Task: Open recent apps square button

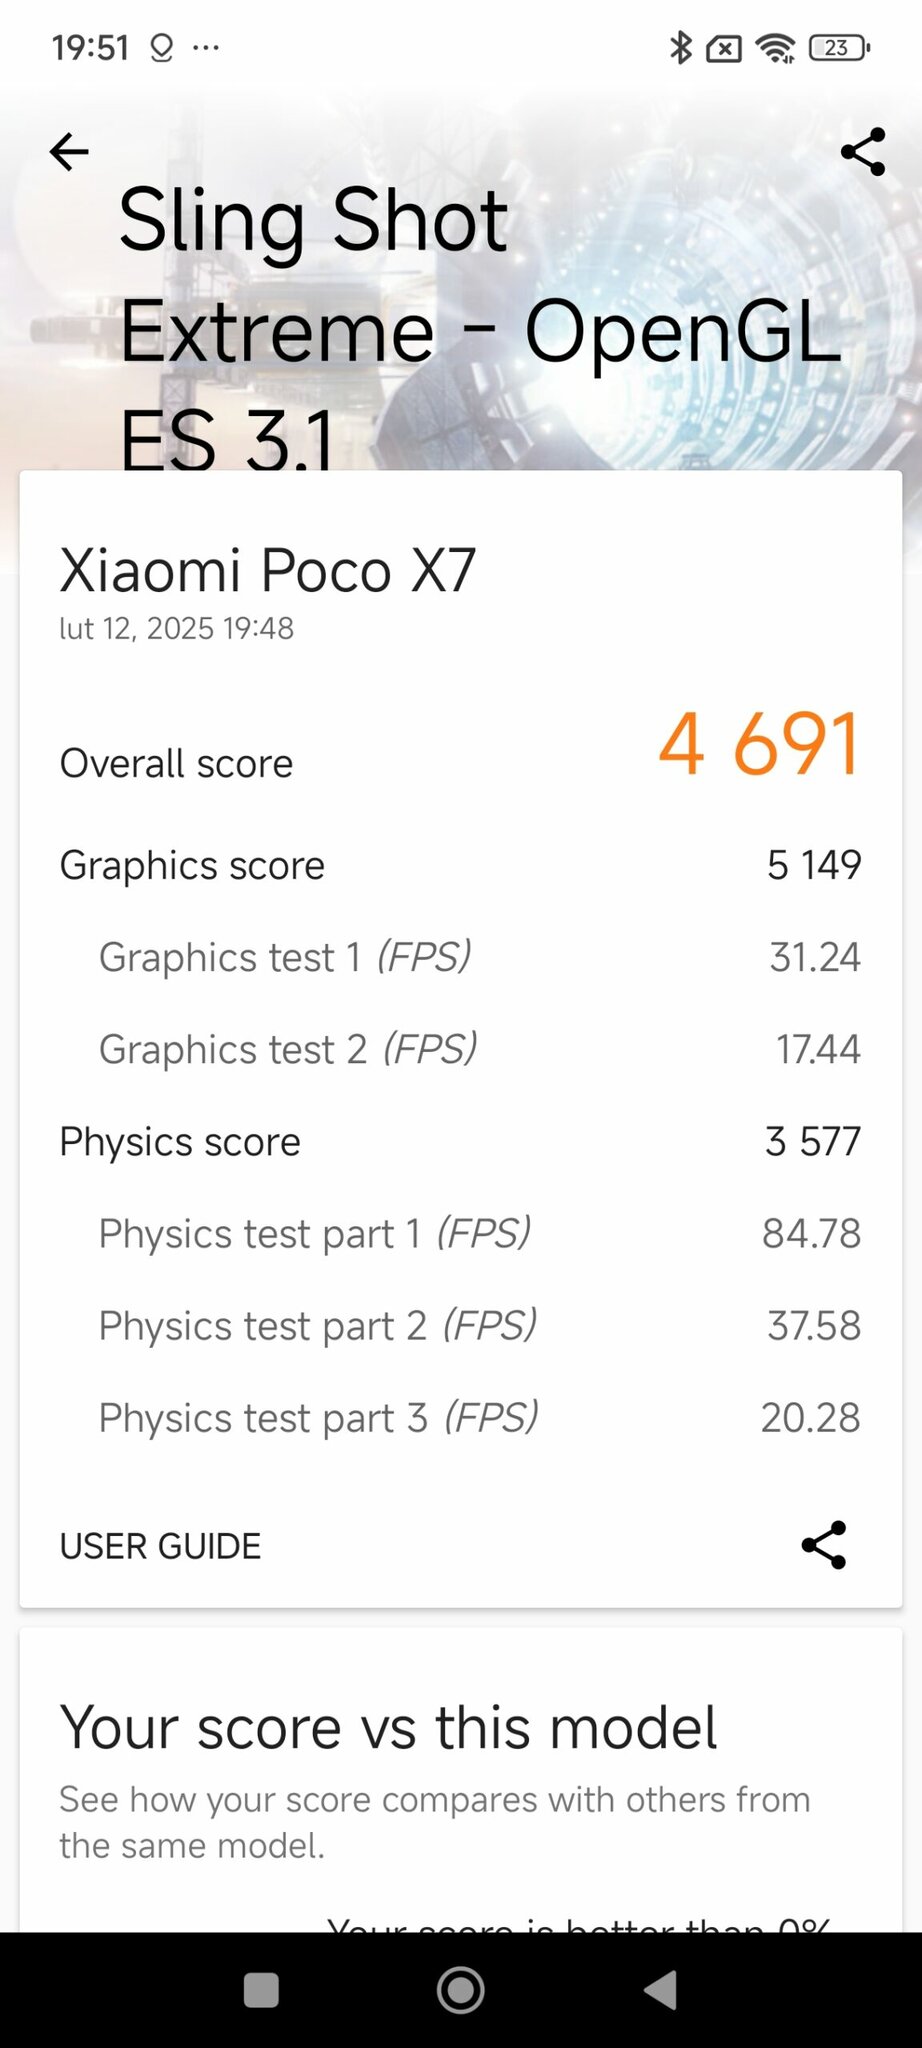Action: tap(261, 1989)
